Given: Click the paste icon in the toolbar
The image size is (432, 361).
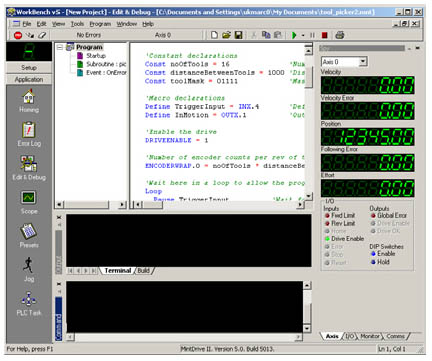Looking at the screenshot, I should 277,35.
